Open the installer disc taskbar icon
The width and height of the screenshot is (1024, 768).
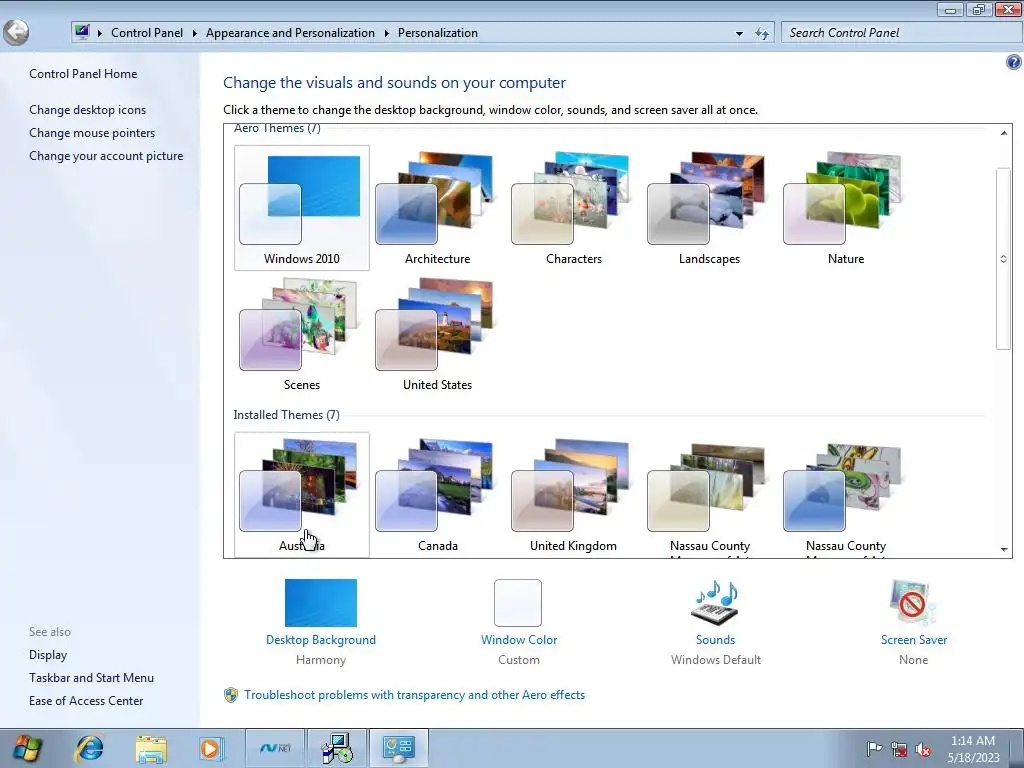coord(337,748)
